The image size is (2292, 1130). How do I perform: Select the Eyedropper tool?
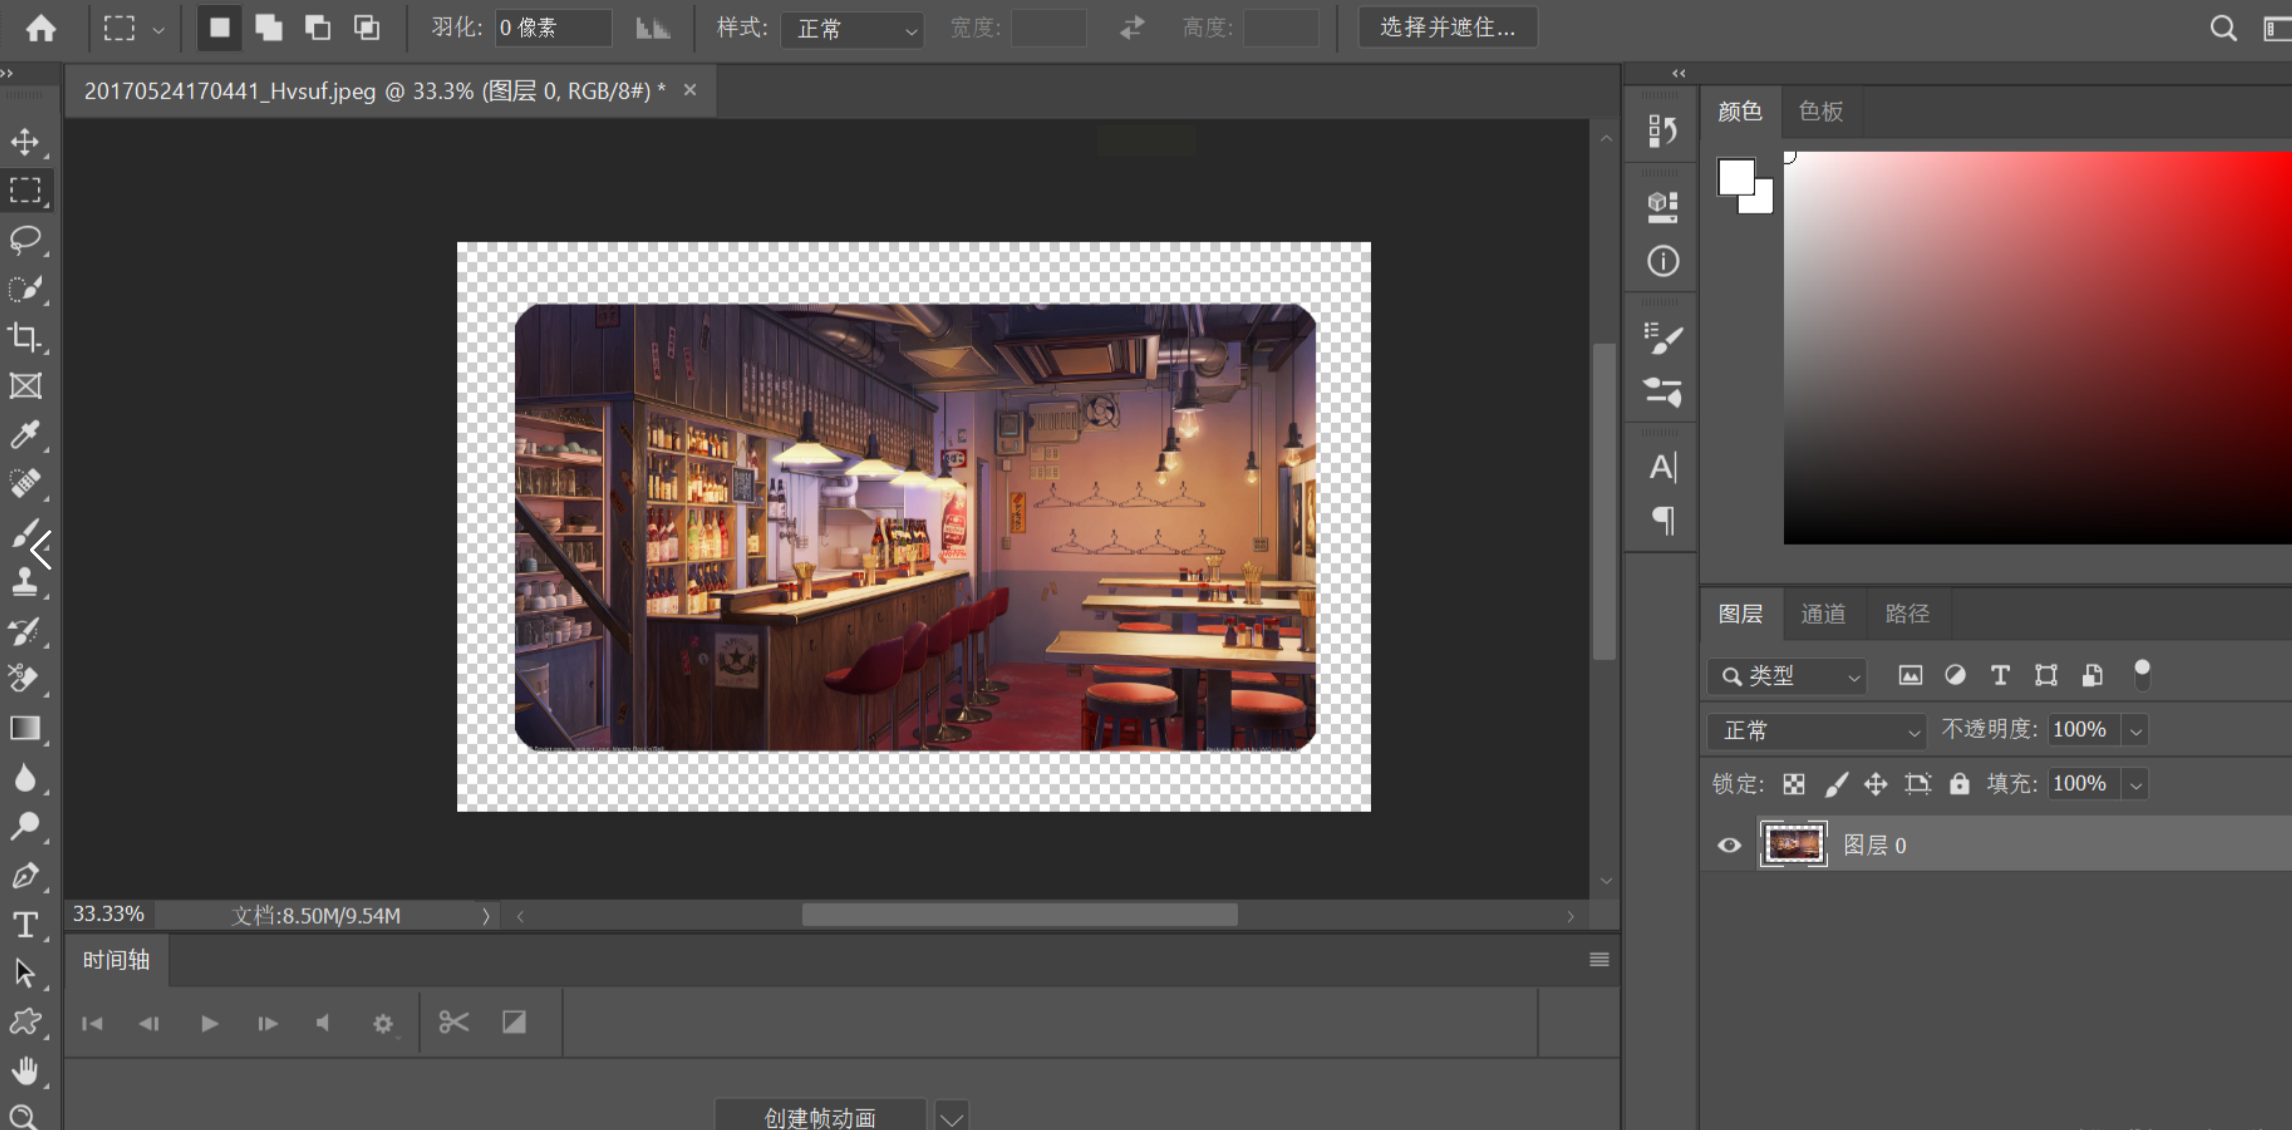(x=25, y=434)
